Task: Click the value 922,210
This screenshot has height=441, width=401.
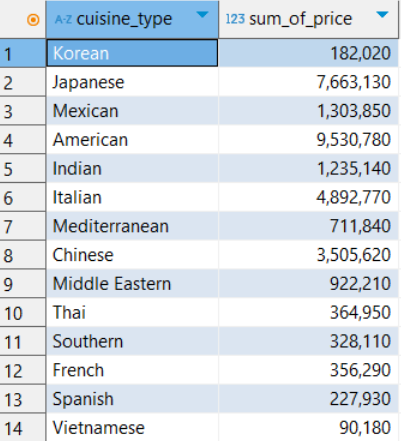Action: click(360, 284)
